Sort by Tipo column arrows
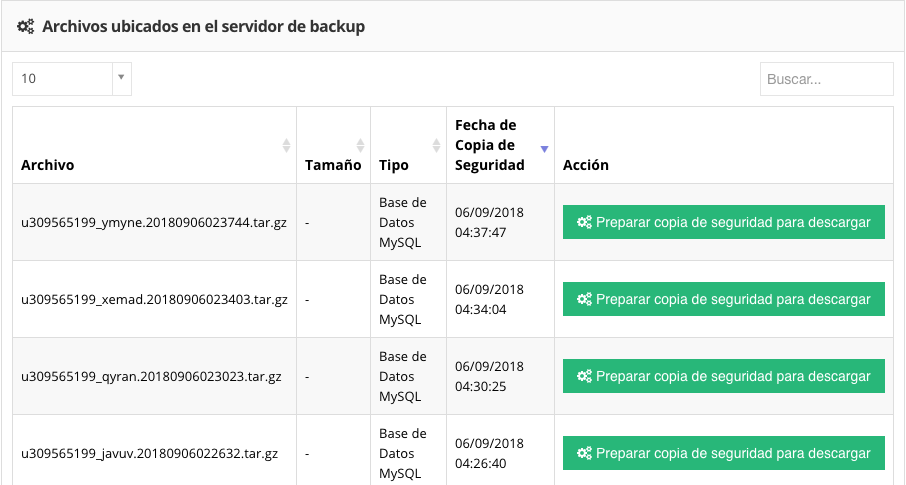Screen dimensions: 906x485 point(436,145)
